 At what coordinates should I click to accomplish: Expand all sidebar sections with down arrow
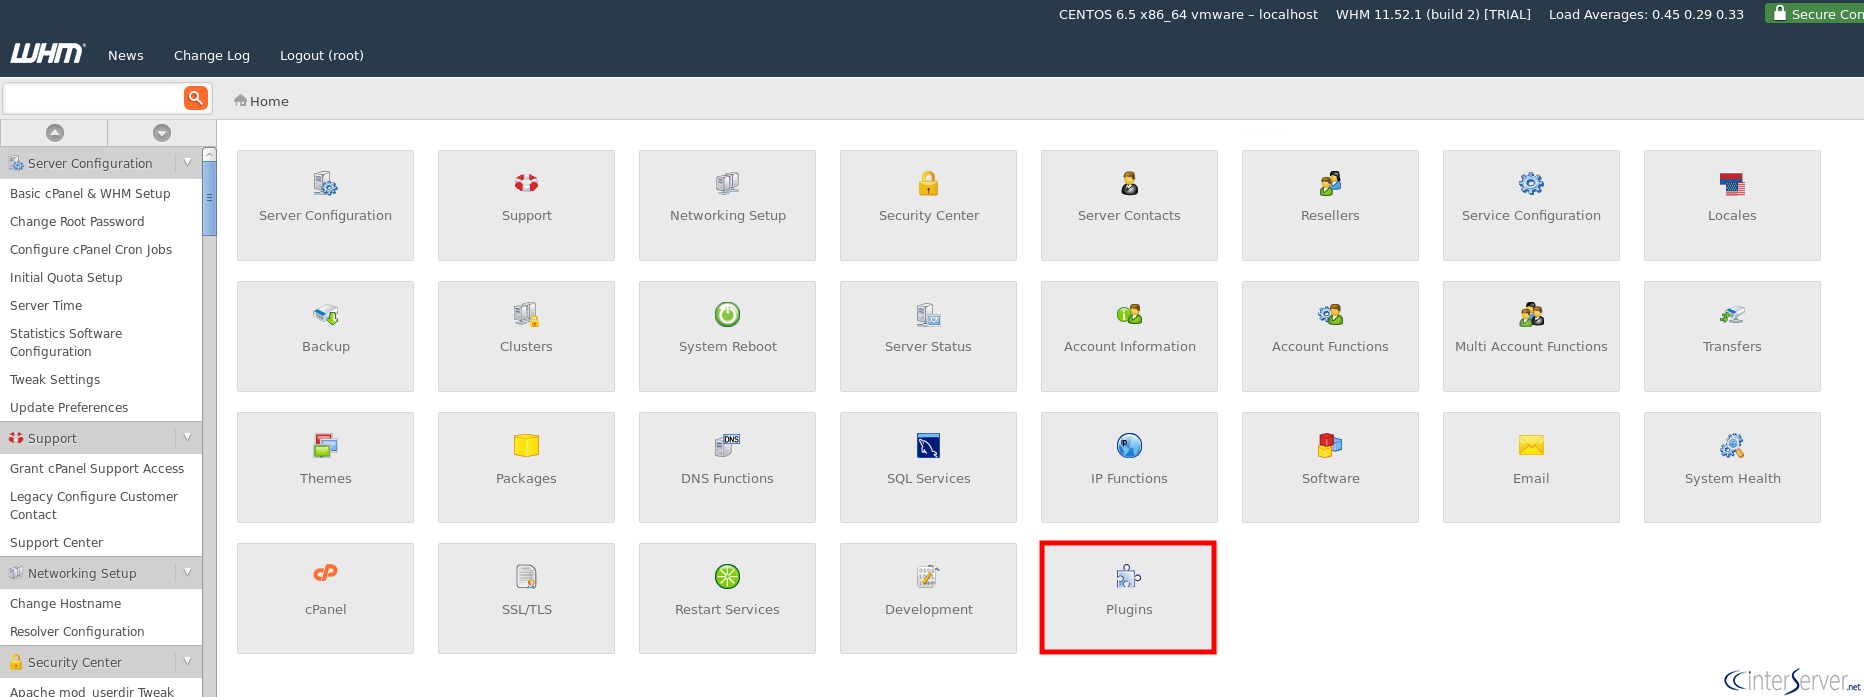click(161, 132)
